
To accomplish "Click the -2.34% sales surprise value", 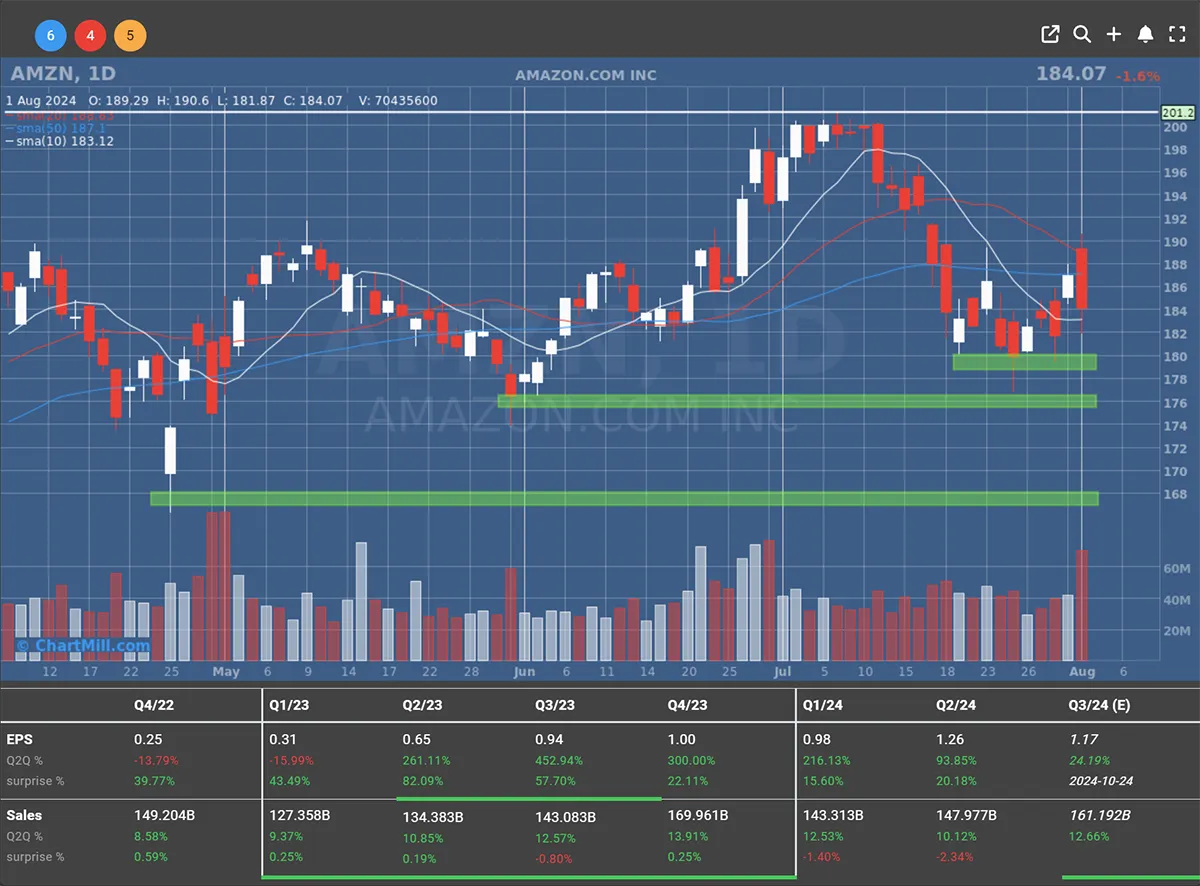I will coord(955,856).
